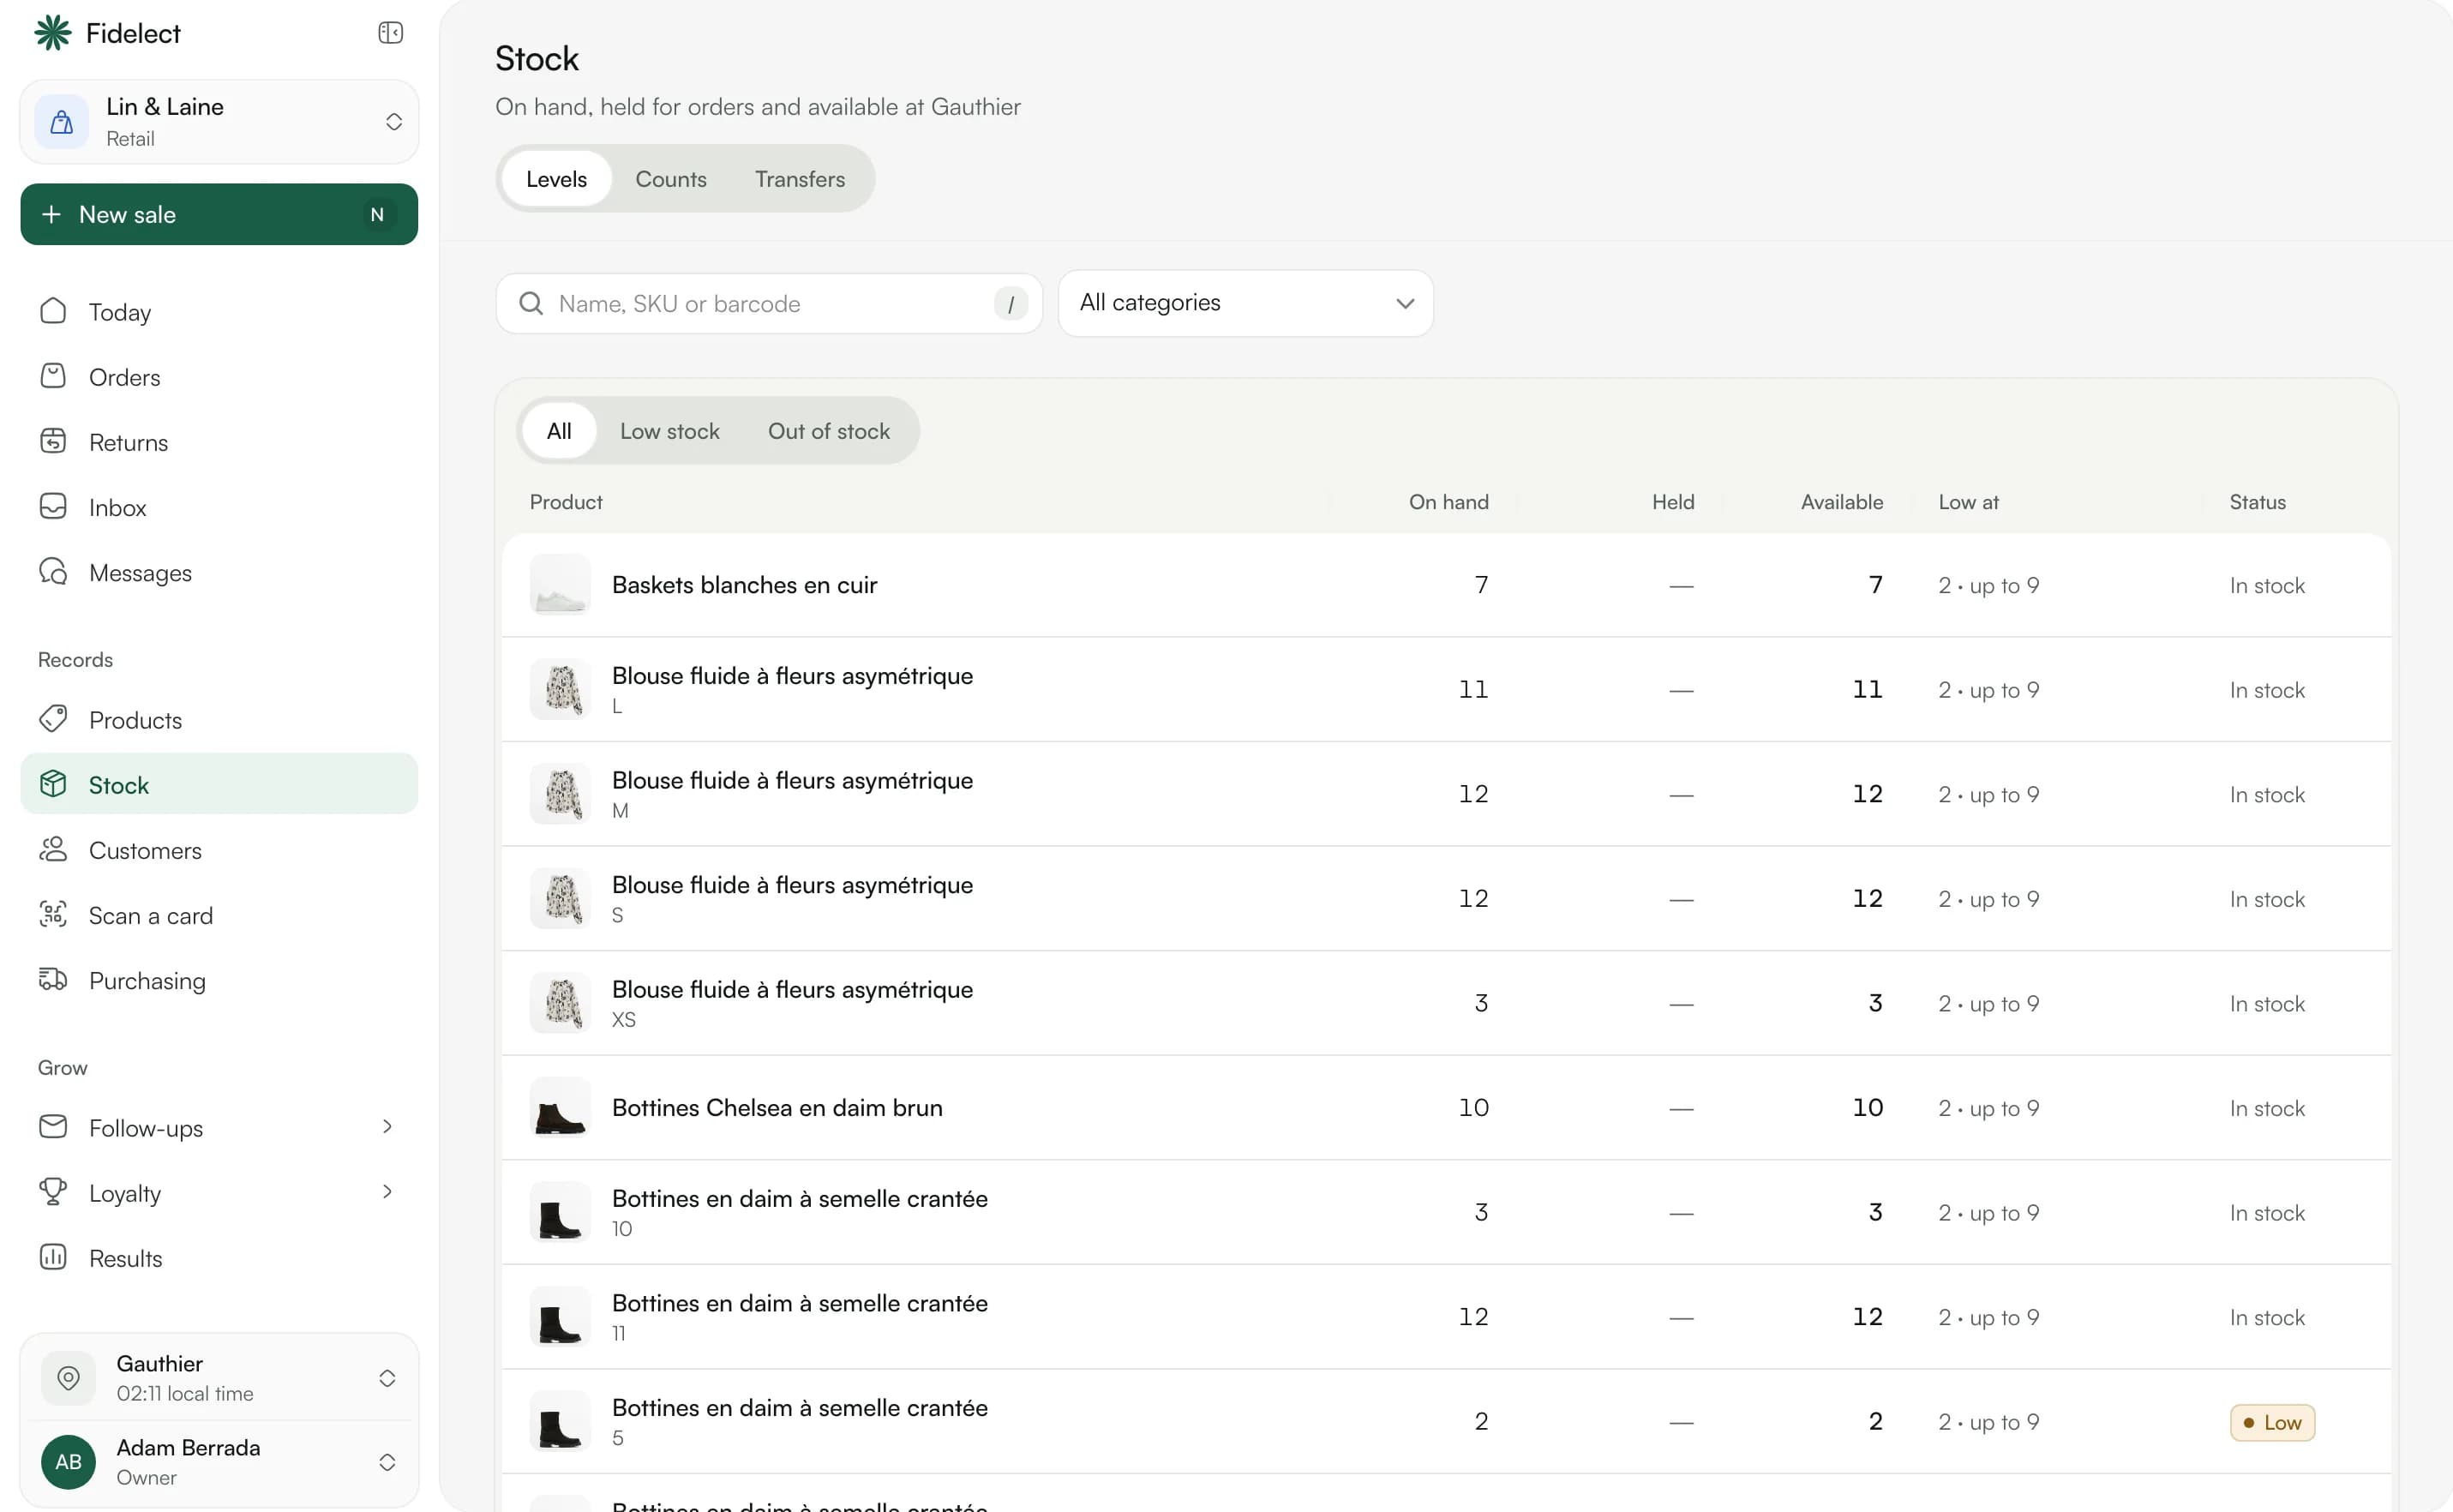Viewport: 2453px width, 1512px height.
Task: Open Customers list
Action: [x=219, y=850]
